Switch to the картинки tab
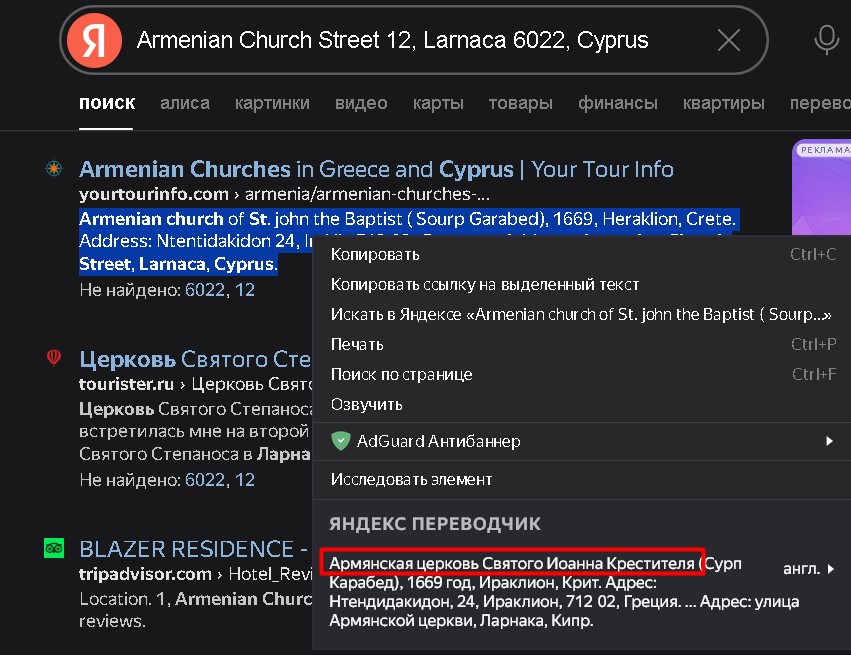The width and height of the screenshot is (851, 655). coord(272,102)
